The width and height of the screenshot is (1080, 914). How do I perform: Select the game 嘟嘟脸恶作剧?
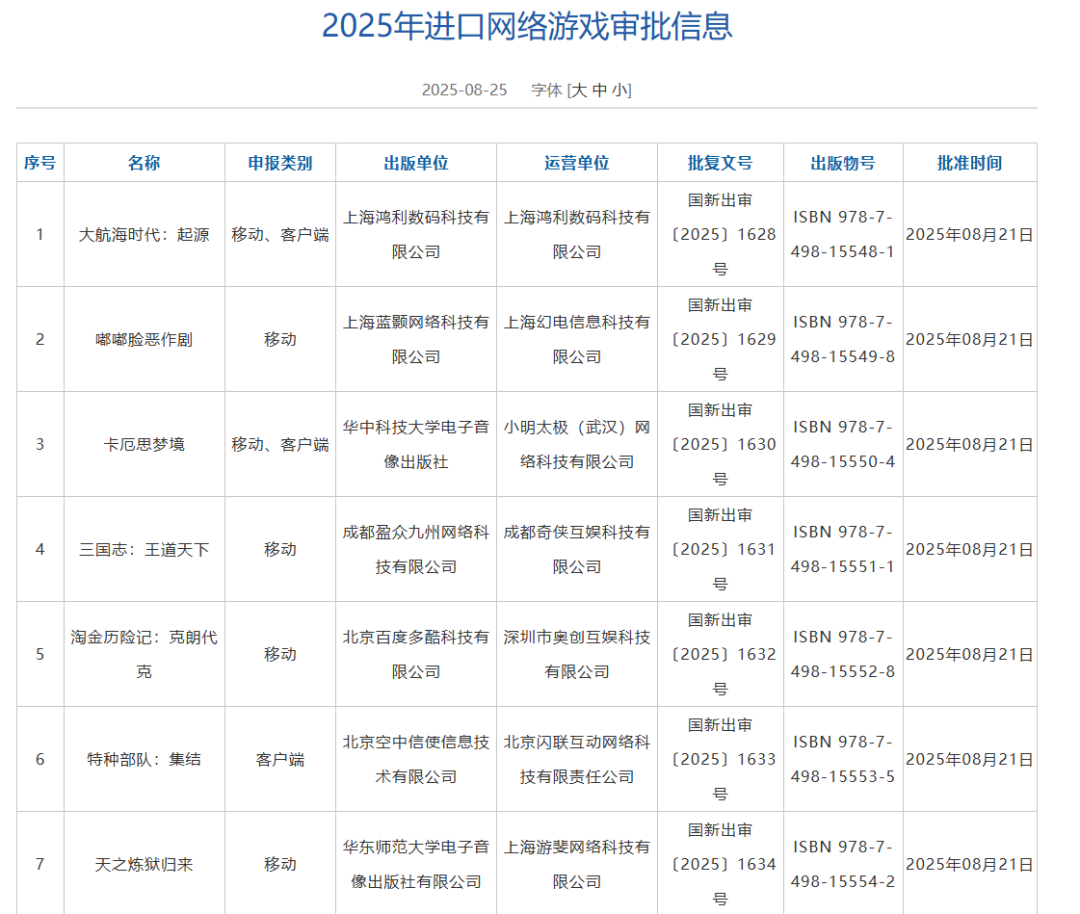click(x=145, y=339)
